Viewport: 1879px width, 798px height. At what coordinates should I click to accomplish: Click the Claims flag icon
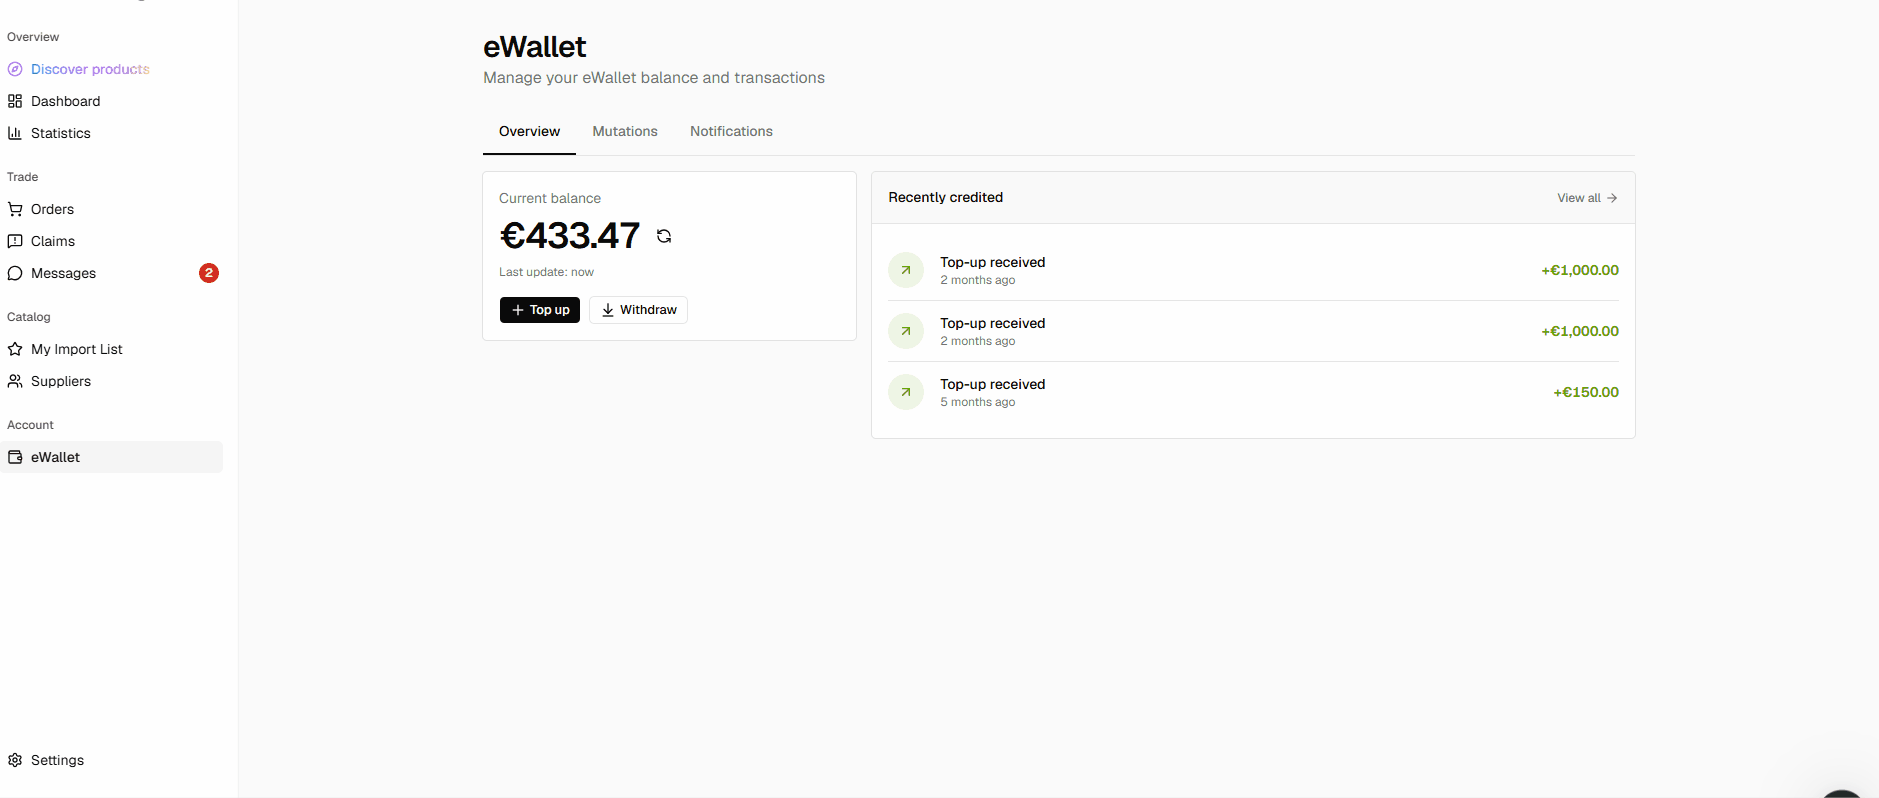15,241
